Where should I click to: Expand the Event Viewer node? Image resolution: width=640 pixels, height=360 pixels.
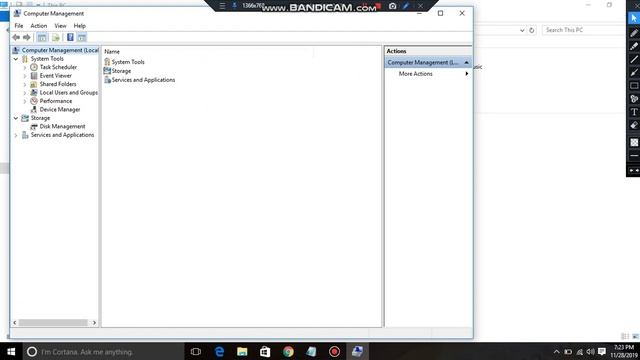[24, 76]
